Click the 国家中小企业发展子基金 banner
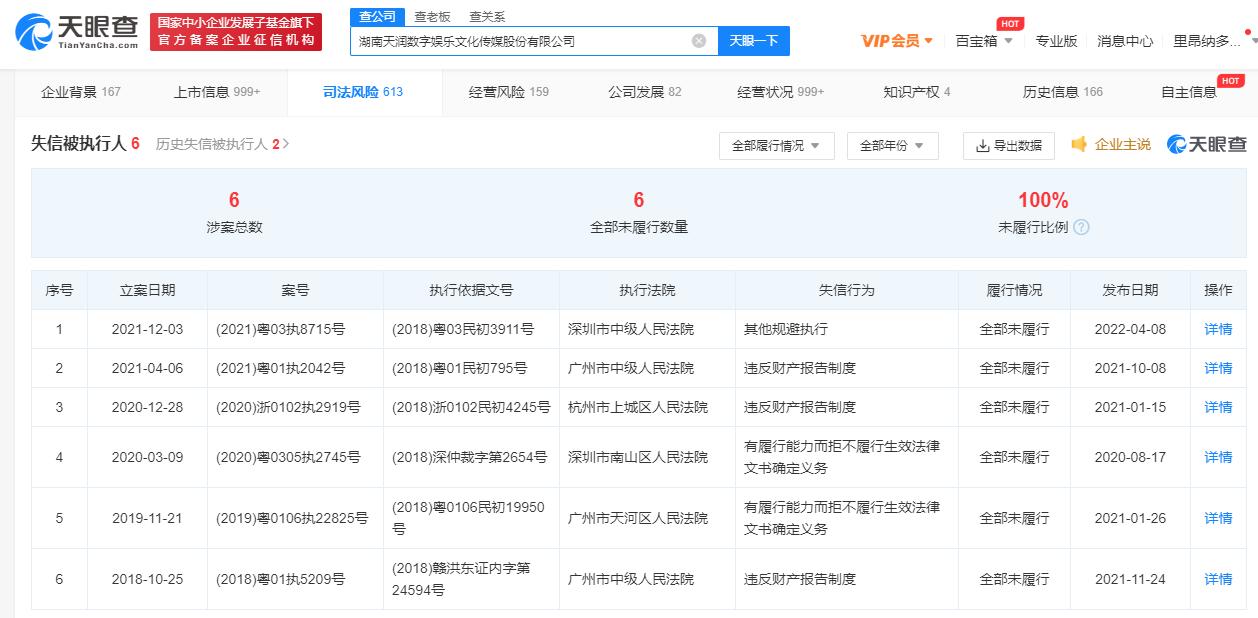Image resolution: width=1258 pixels, height=618 pixels. (x=235, y=32)
